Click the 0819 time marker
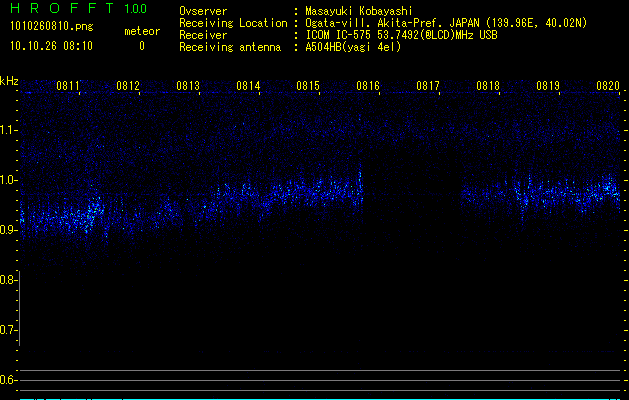This screenshot has height=400, width=629. tap(548, 86)
